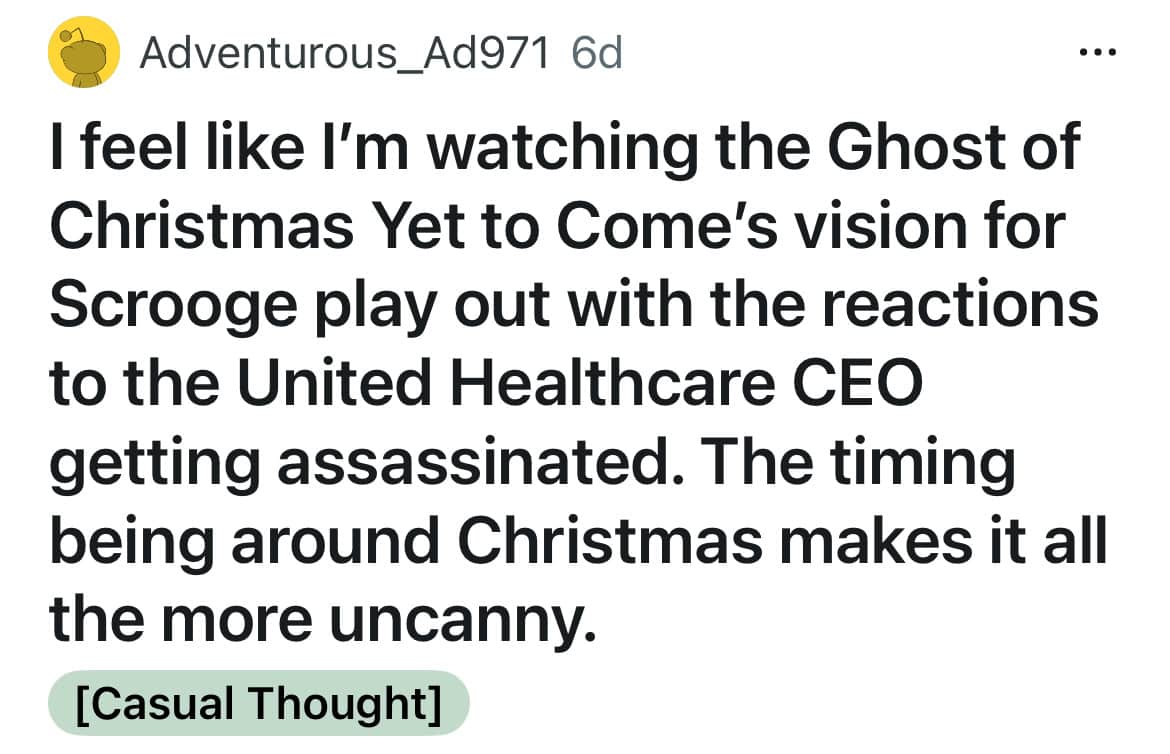Open Adventurous_Ad971's user profile
The image size is (1170, 754).
(x=344, y=53)
